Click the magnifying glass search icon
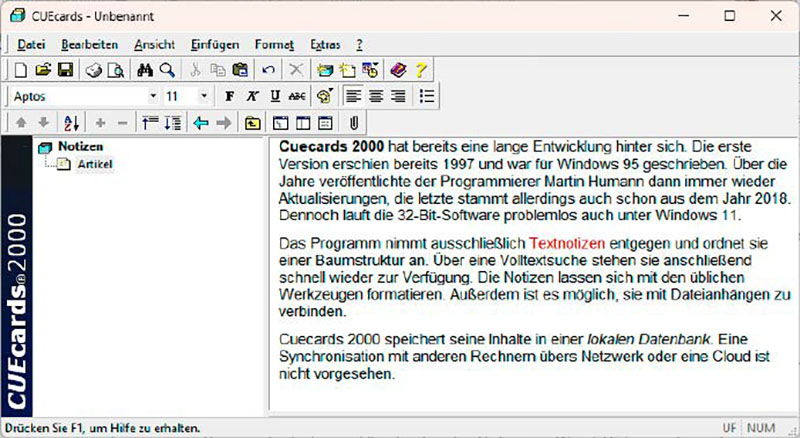The image size is (800, 438). click(167, 70)
